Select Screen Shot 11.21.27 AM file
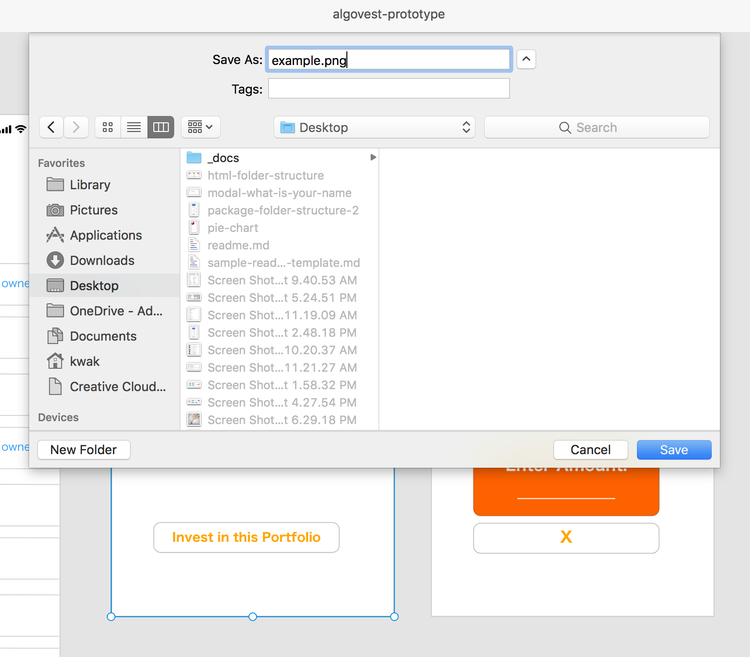 (279, 367)
